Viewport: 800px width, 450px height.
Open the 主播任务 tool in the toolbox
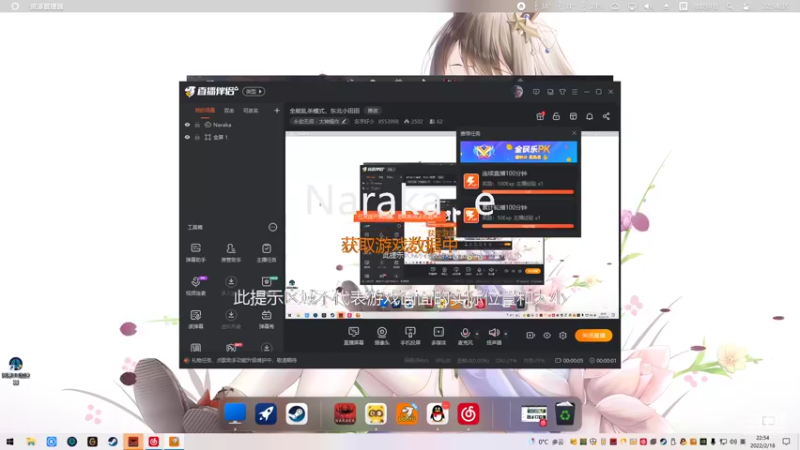(266, 253)
